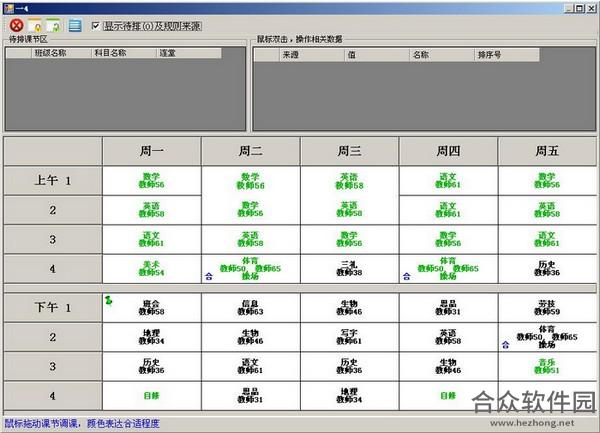Select Friday 音乐 教师51 cell
Screen dimensions: 600x433
pyautogui.click(x=547, y=366)
